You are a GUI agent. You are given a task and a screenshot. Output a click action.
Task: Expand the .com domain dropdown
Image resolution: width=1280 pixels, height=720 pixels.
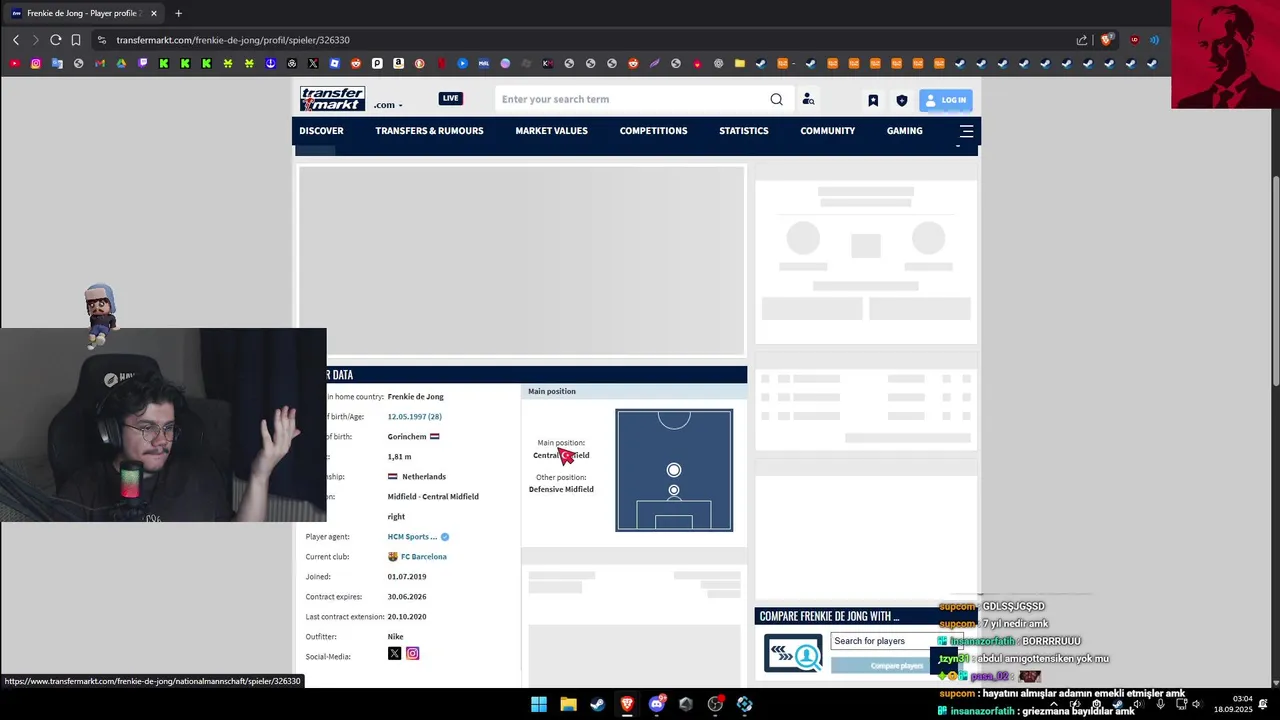click(x=389, y=105)
